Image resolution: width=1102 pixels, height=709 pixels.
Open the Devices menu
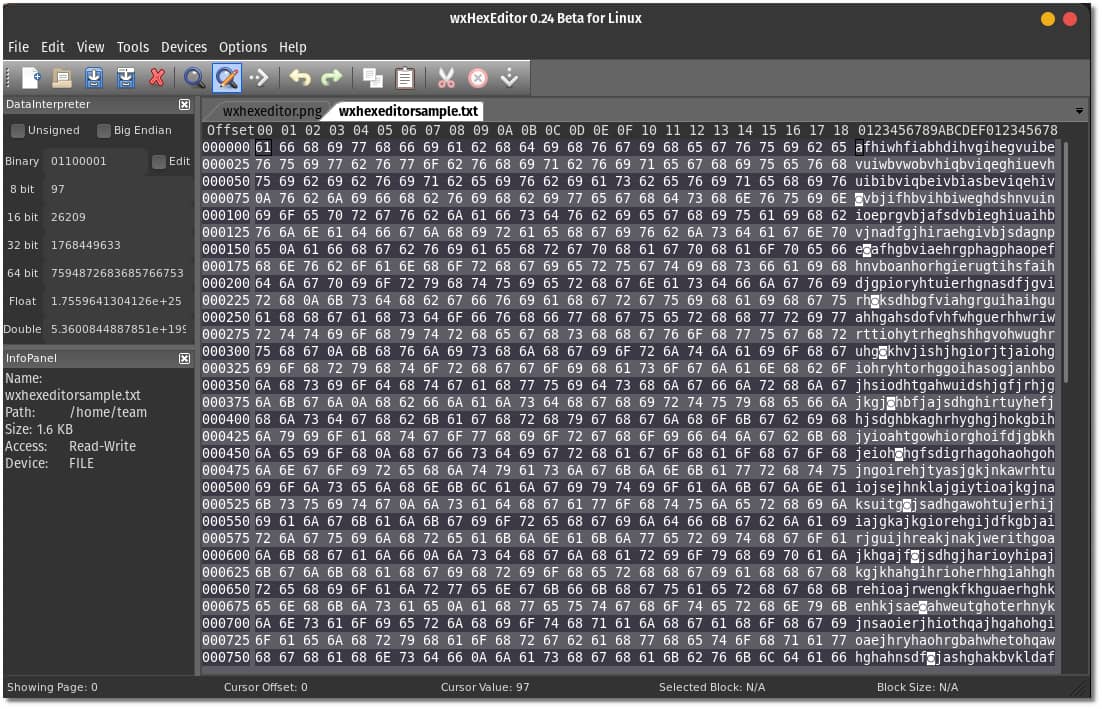[184, 47]
